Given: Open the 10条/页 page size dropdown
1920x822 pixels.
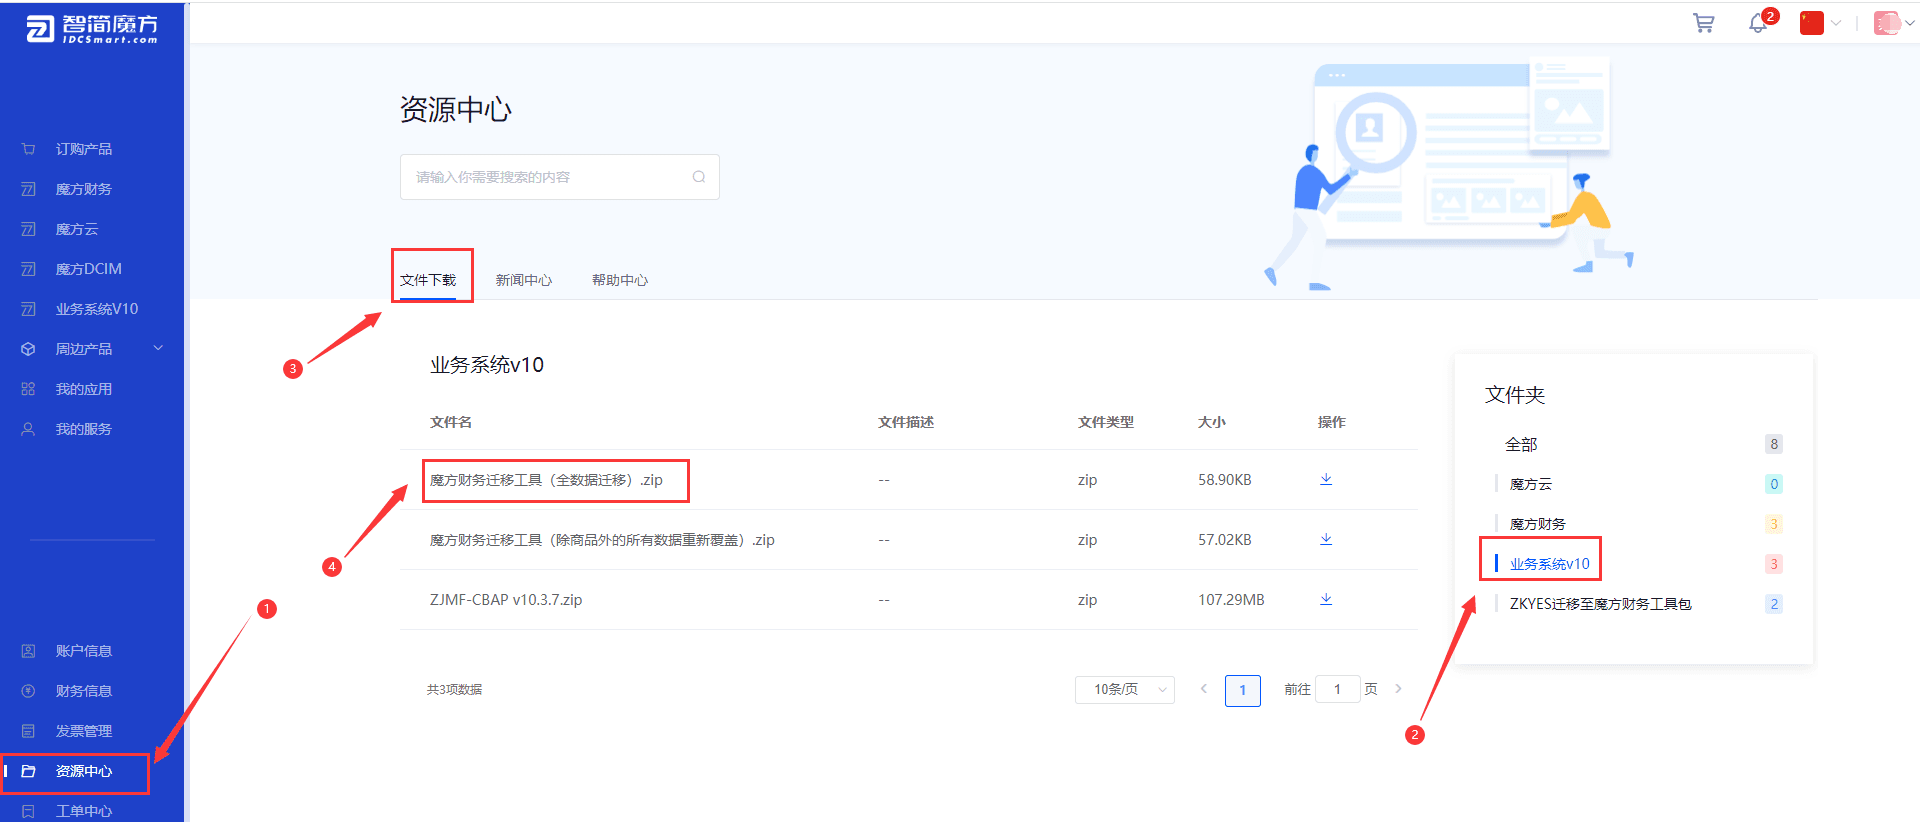Looking at the screenshot, I should point(1125,689).
